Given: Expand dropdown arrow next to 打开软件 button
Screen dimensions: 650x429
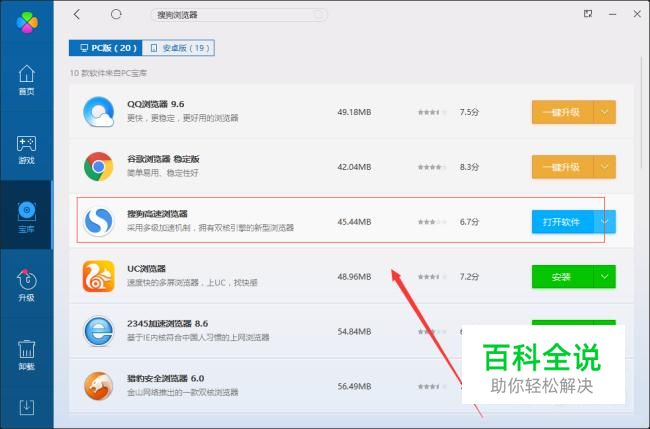Looking at the screenshot, I should click(605, 222).
